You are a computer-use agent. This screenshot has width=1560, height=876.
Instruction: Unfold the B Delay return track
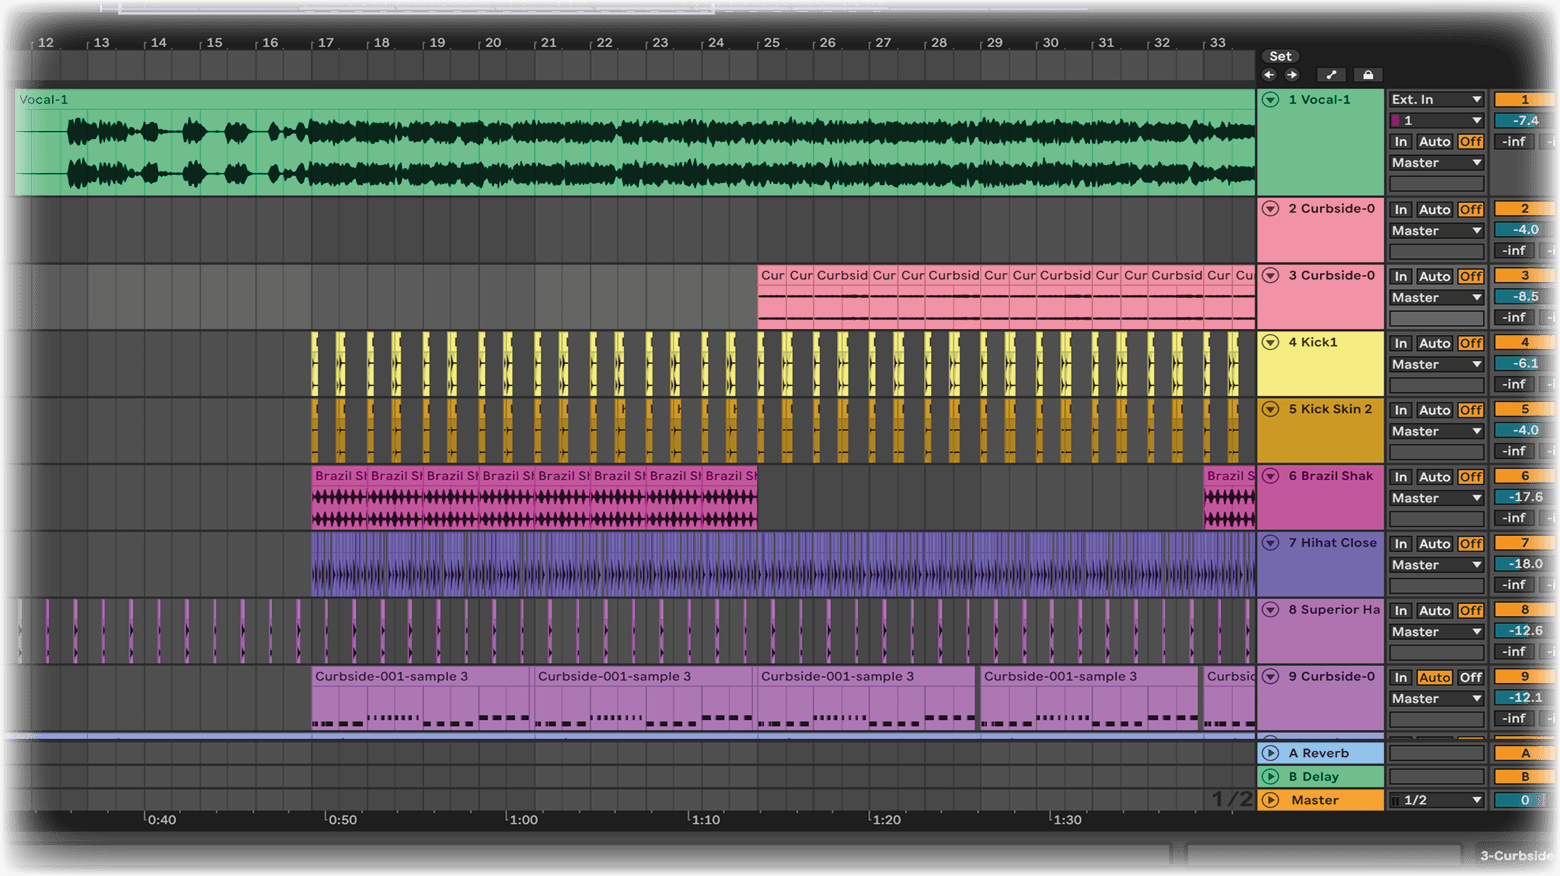[x=1271, y=777]
